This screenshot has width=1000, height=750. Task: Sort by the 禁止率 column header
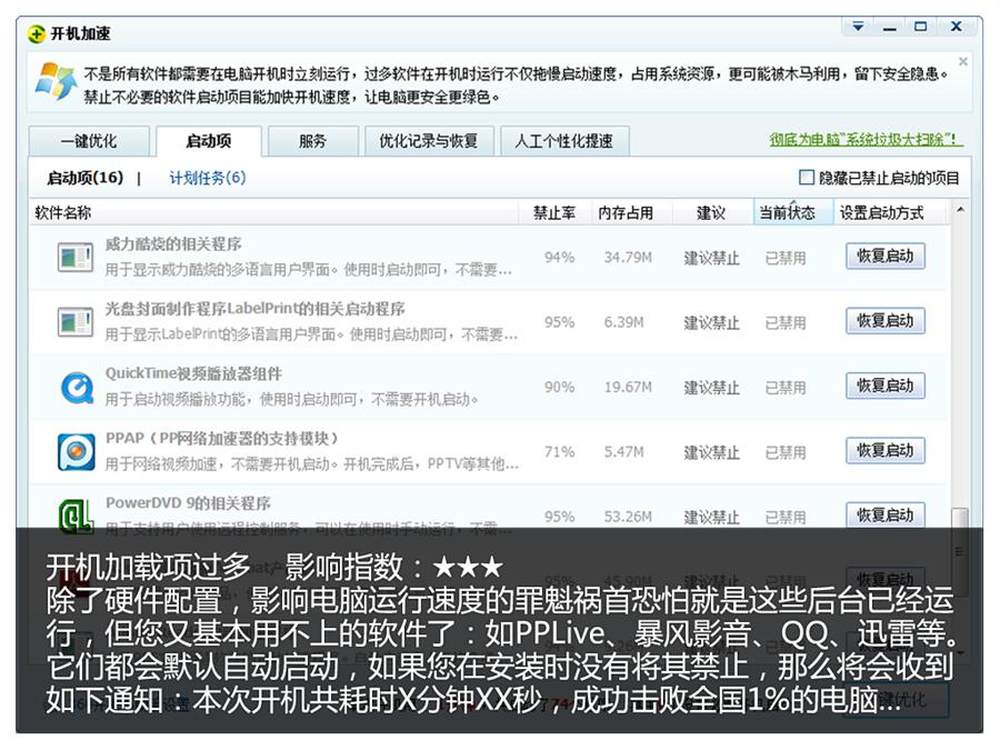pyautogui.click(x=554, y=212)
